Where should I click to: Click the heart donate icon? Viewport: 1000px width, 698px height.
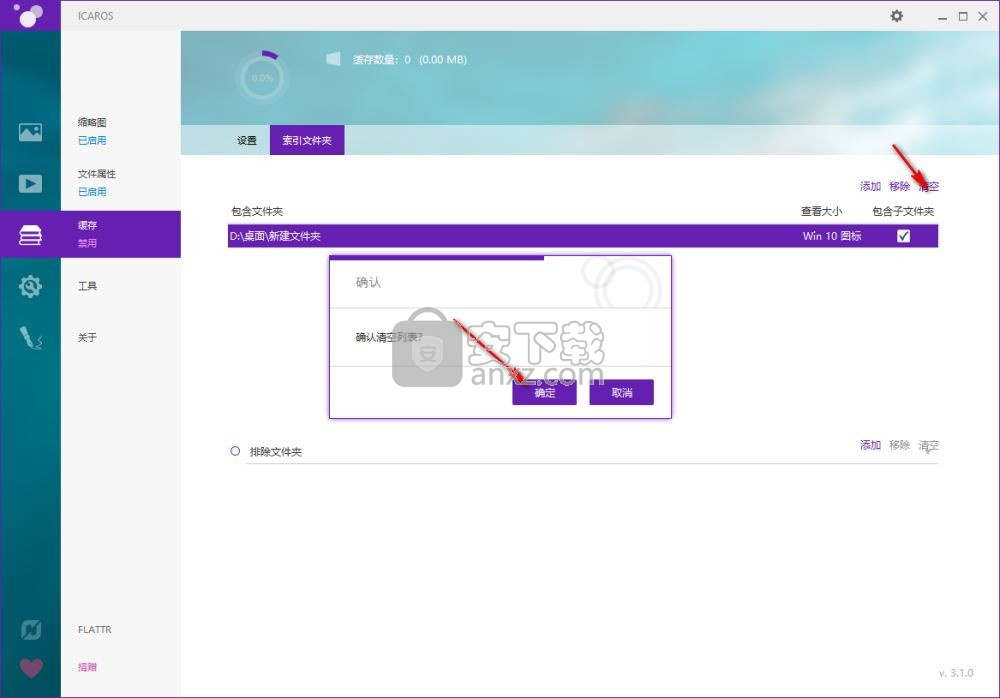click(31, 667)
